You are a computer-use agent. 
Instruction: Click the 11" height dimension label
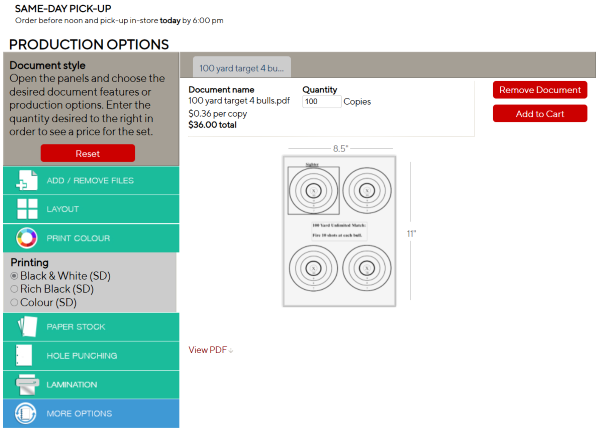click(411, 233)
